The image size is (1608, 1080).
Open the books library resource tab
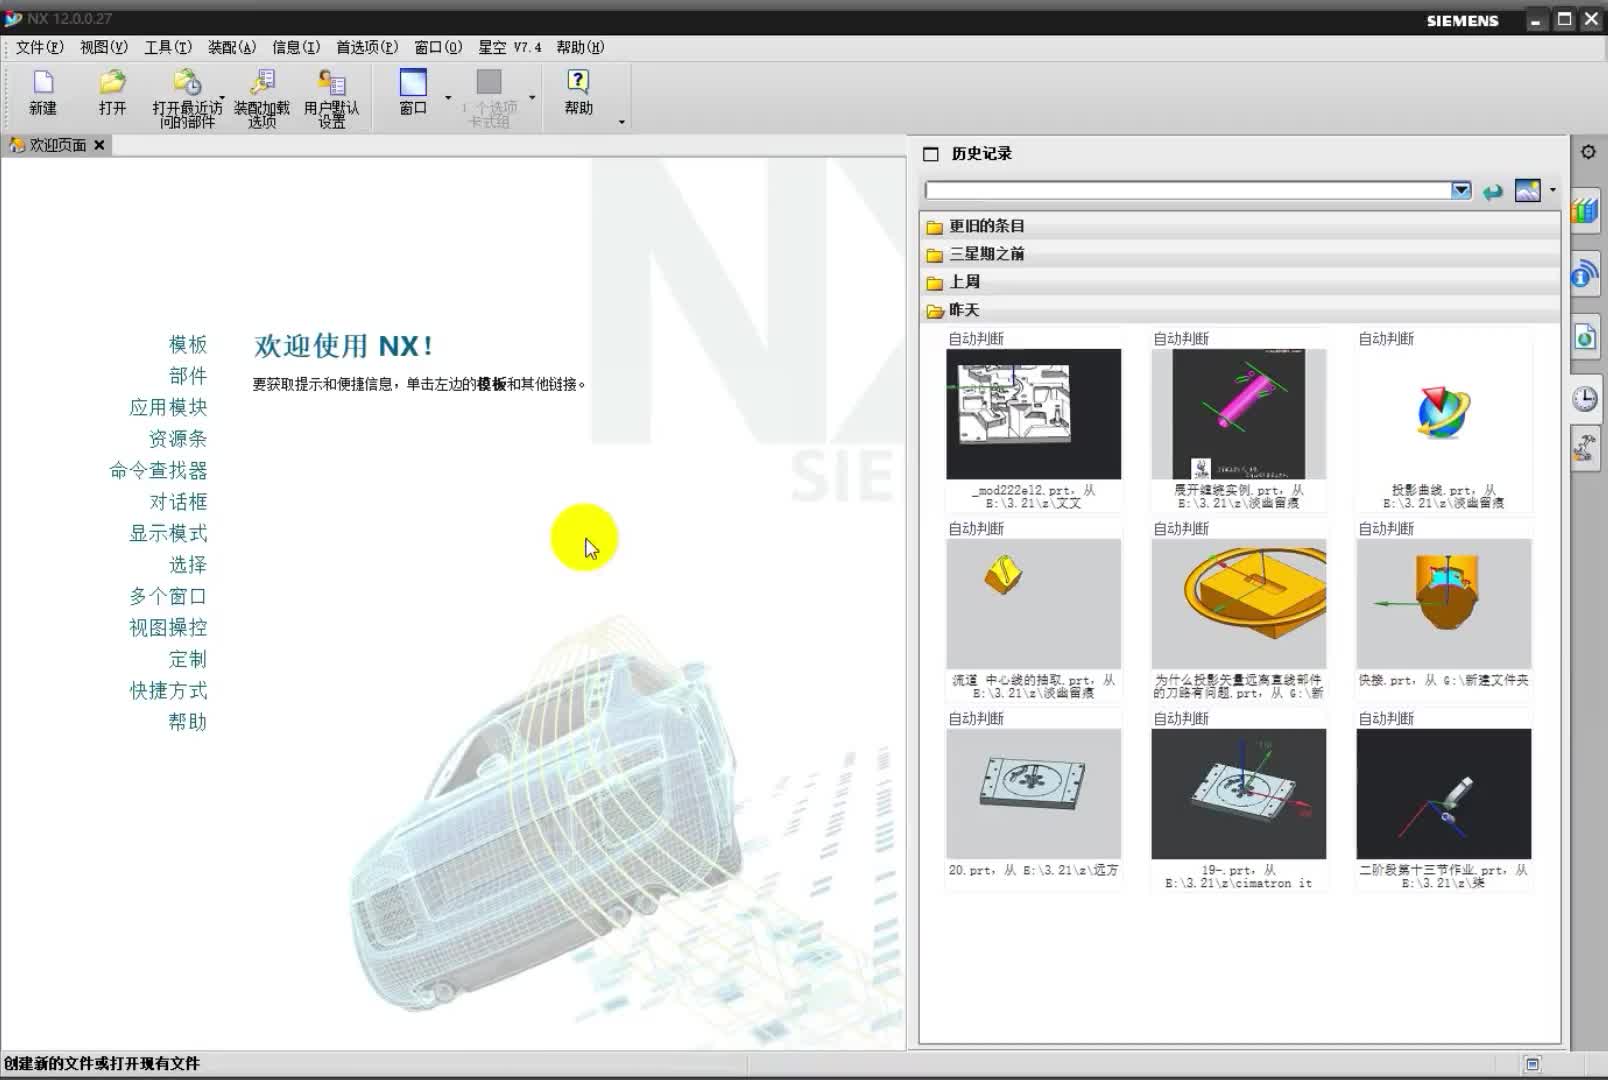(1585, 211)
